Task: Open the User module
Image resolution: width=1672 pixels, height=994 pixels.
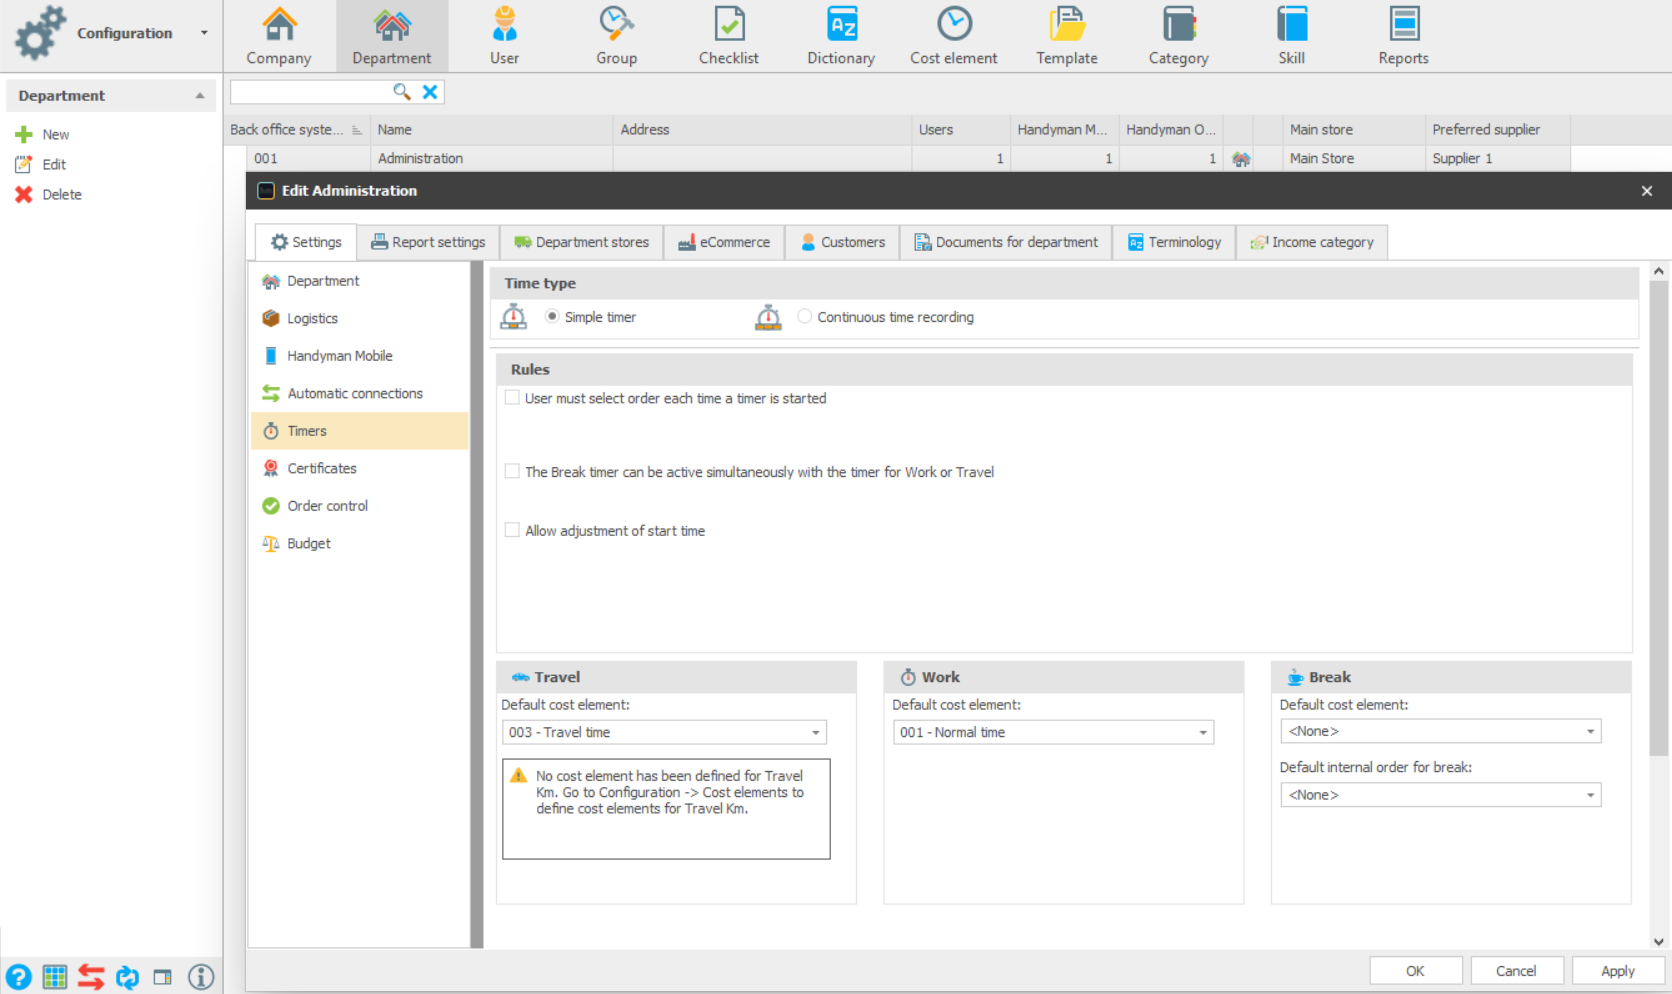Action: (x=504, y=36)
